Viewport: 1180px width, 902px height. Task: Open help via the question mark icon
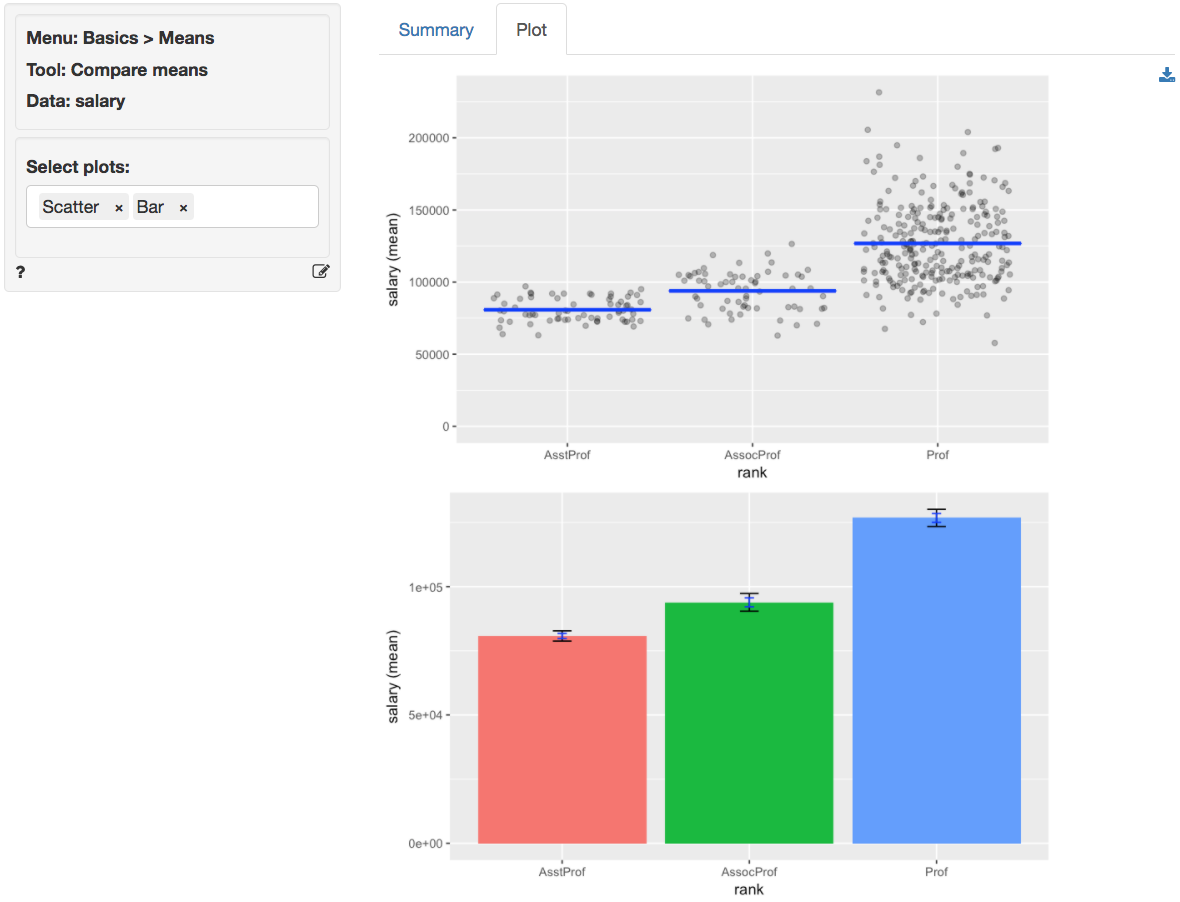tap(20, 271)
